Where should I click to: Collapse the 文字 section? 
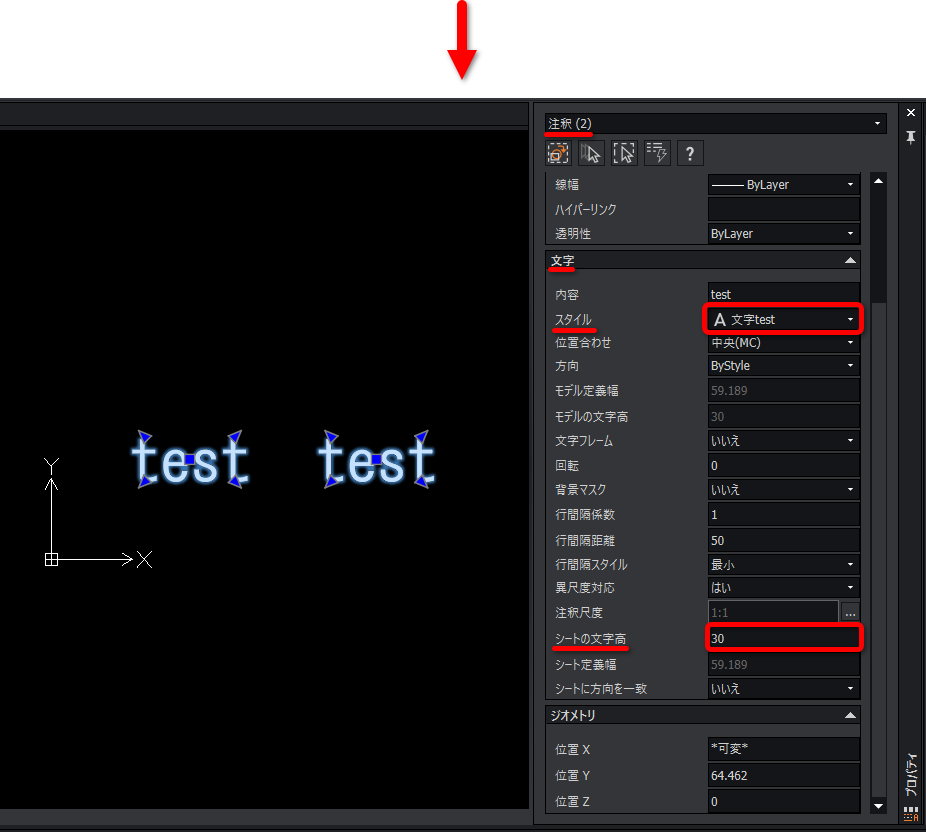pos(850,260)
